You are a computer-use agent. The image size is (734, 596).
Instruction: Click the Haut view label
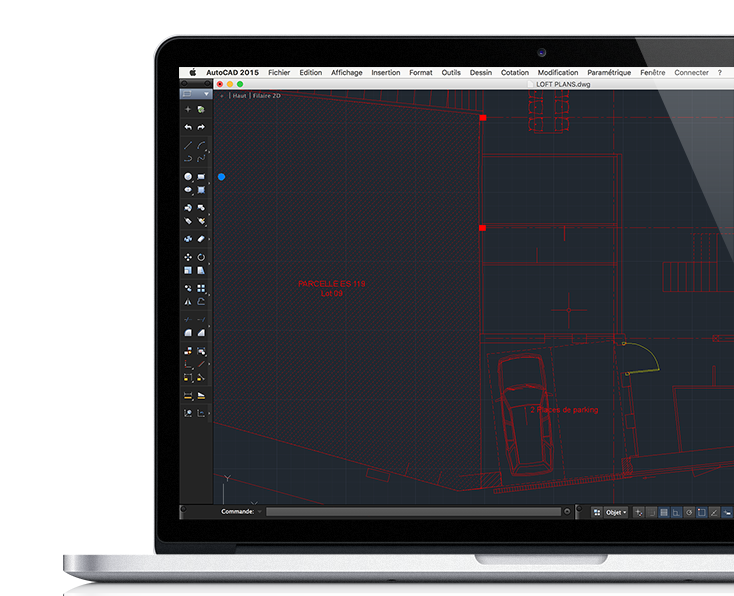click(239, 96)
